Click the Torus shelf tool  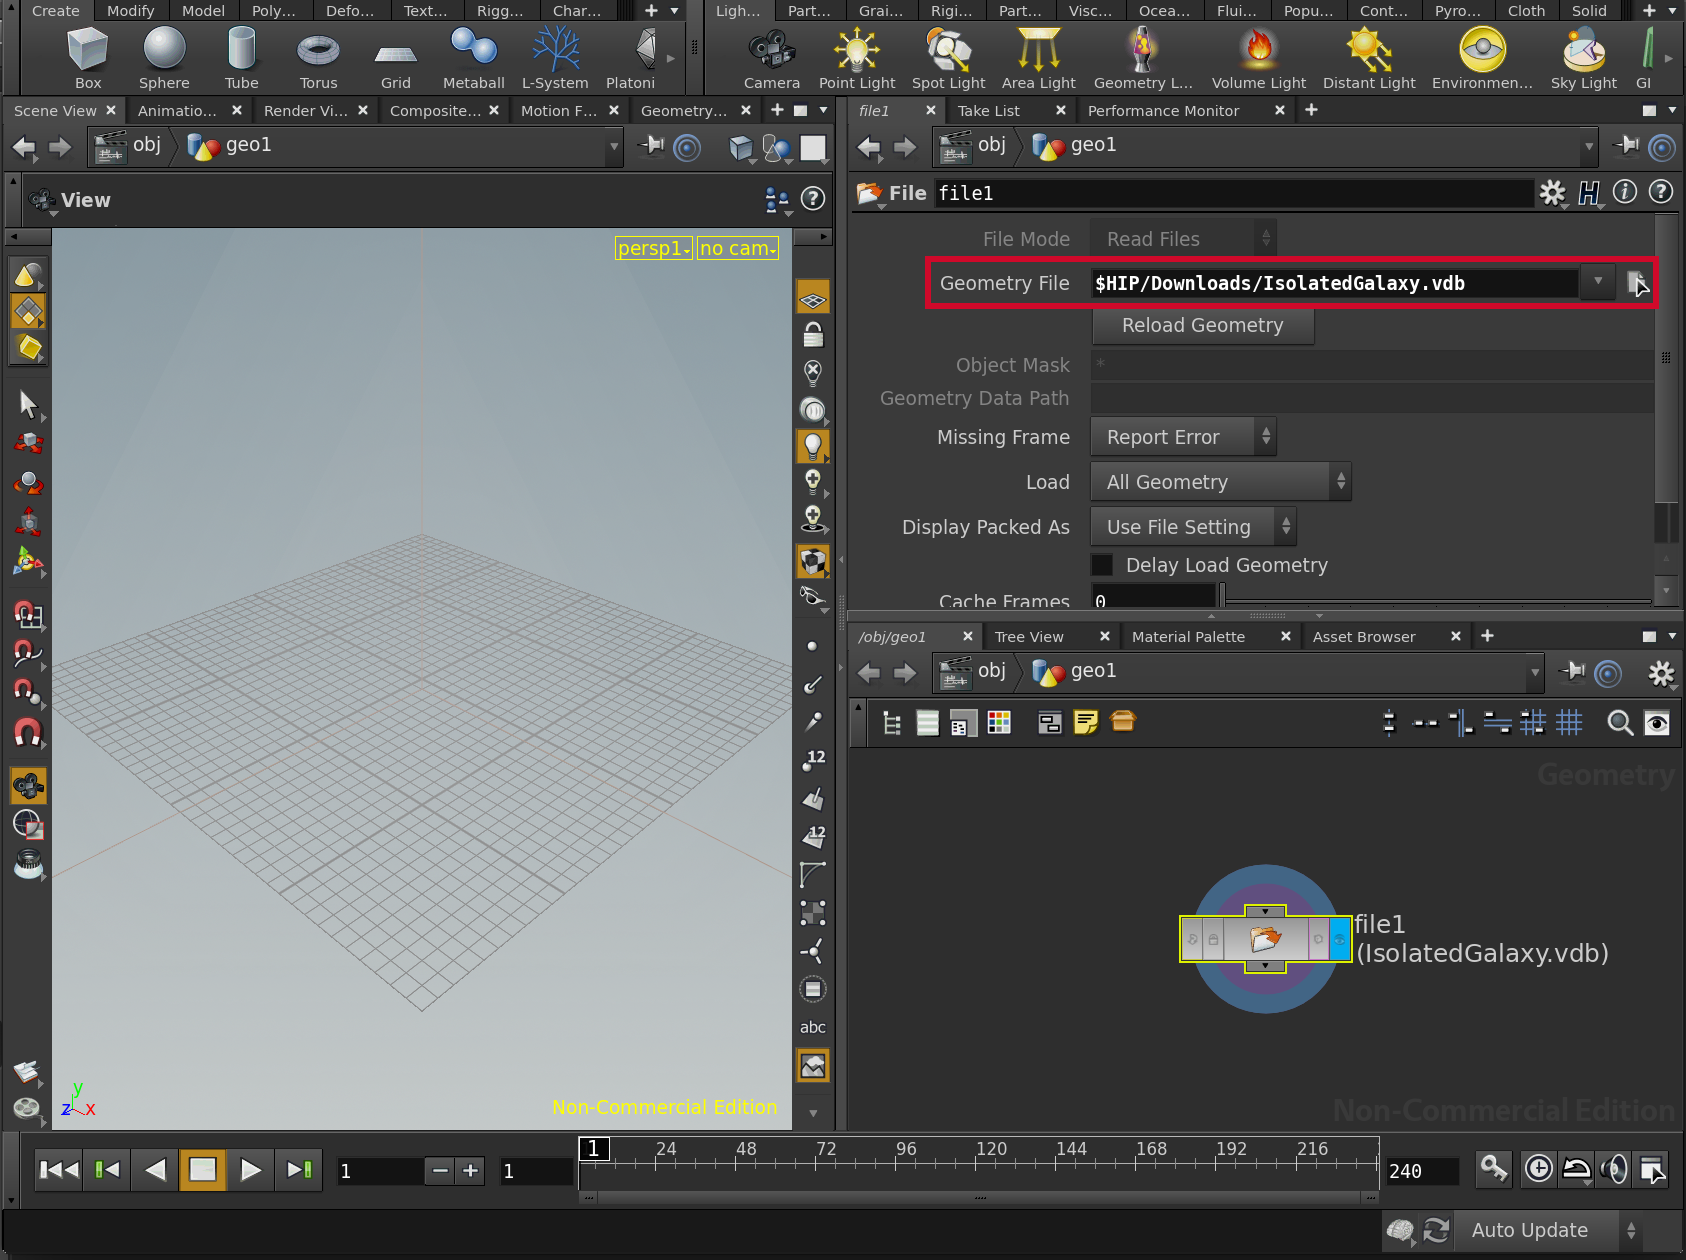tap(318, 58)
